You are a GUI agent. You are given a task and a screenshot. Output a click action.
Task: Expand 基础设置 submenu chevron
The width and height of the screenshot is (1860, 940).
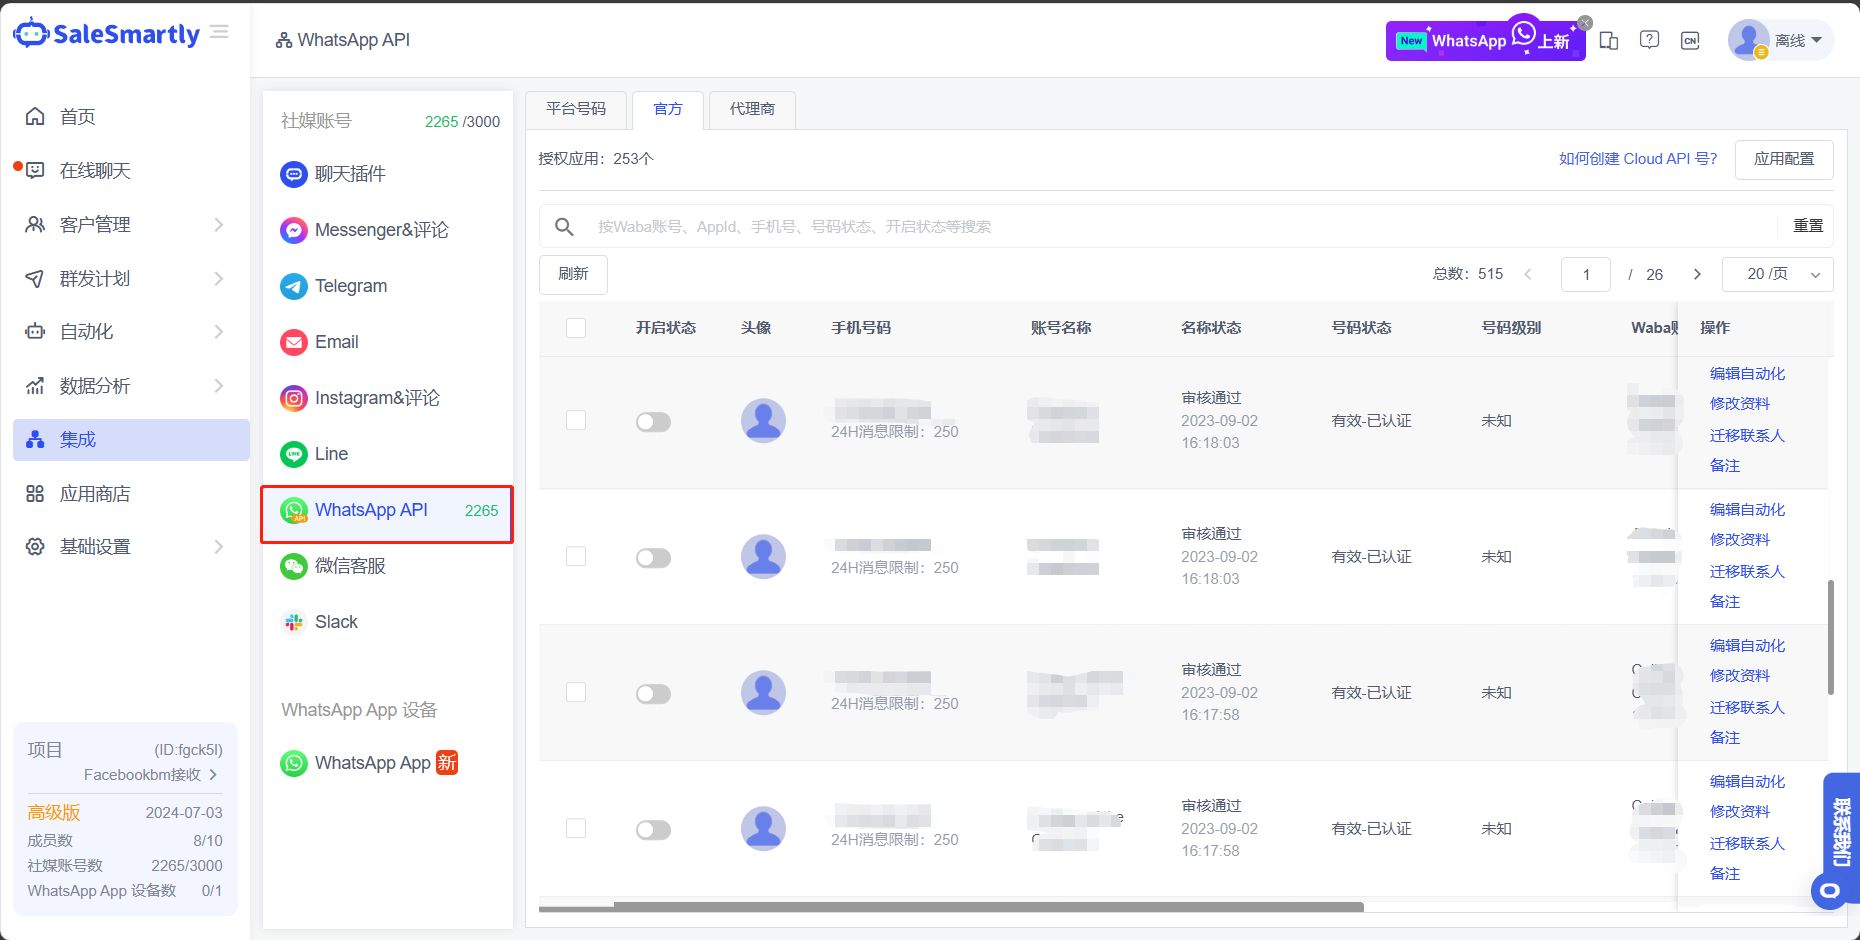[218, 547]
